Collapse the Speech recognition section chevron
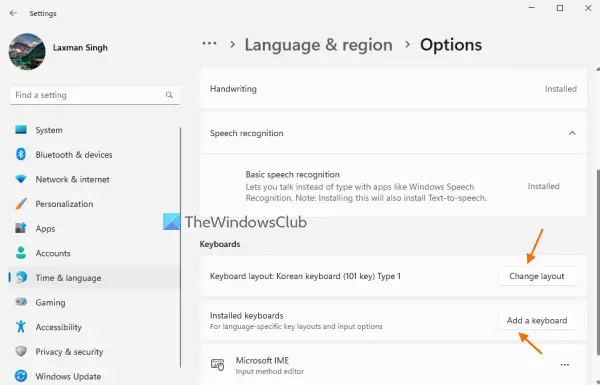 (x=572, y=133)
